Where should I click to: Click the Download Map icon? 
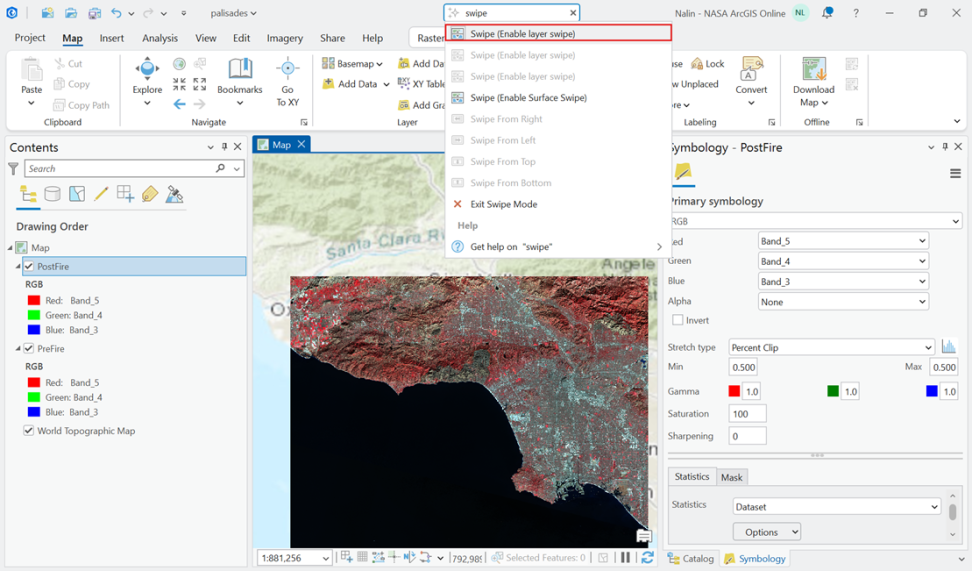click(814, 68)
